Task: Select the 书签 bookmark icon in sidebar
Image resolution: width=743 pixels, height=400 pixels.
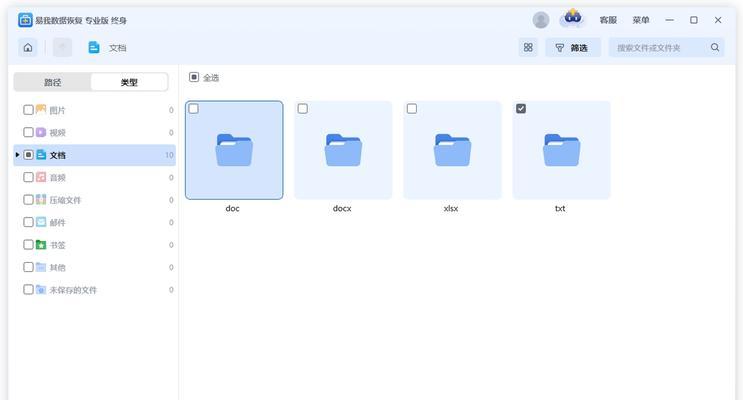Action: (x=41, y=245)
